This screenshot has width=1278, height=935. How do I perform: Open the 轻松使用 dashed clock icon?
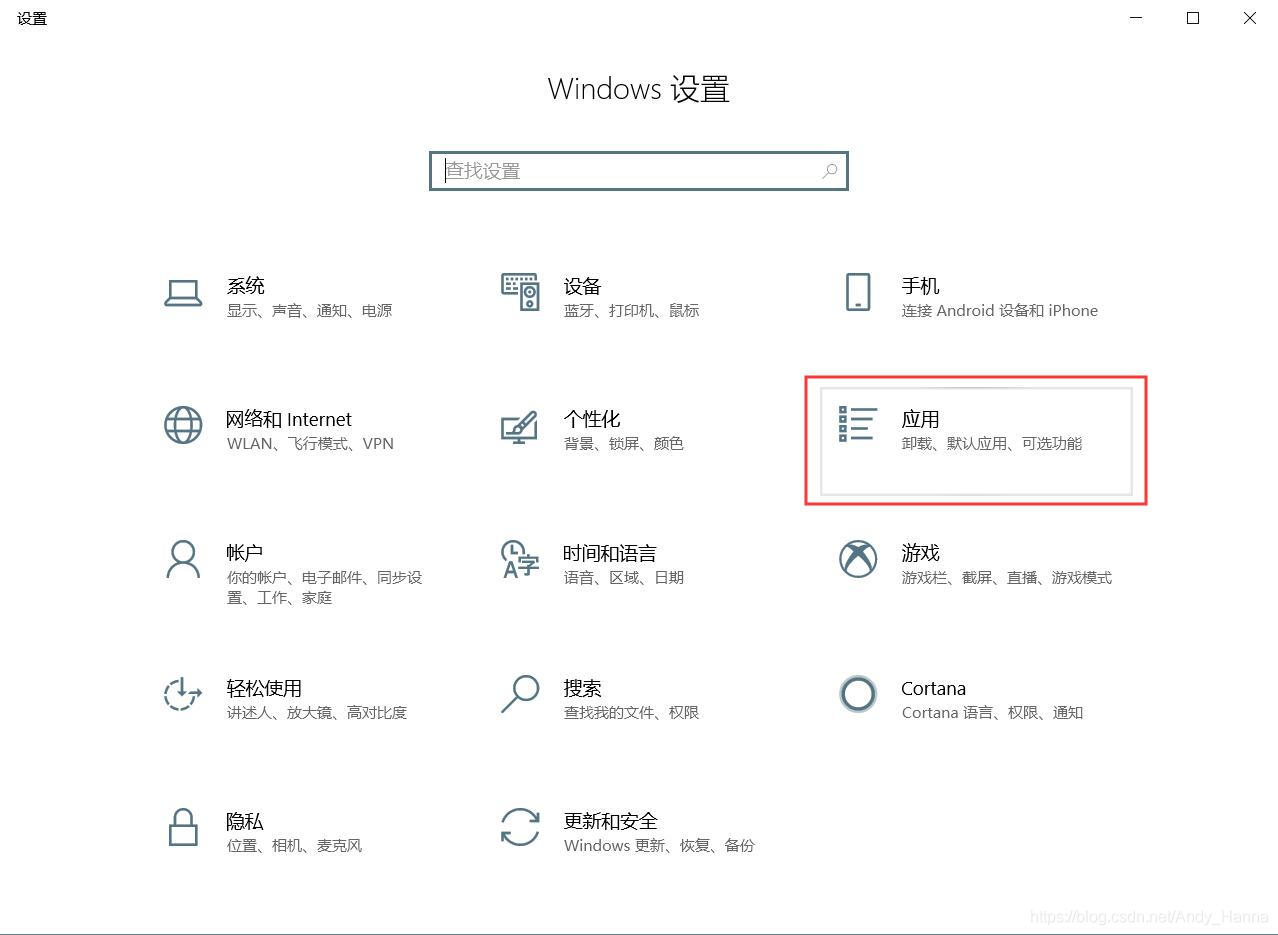[x=183, y=694]
